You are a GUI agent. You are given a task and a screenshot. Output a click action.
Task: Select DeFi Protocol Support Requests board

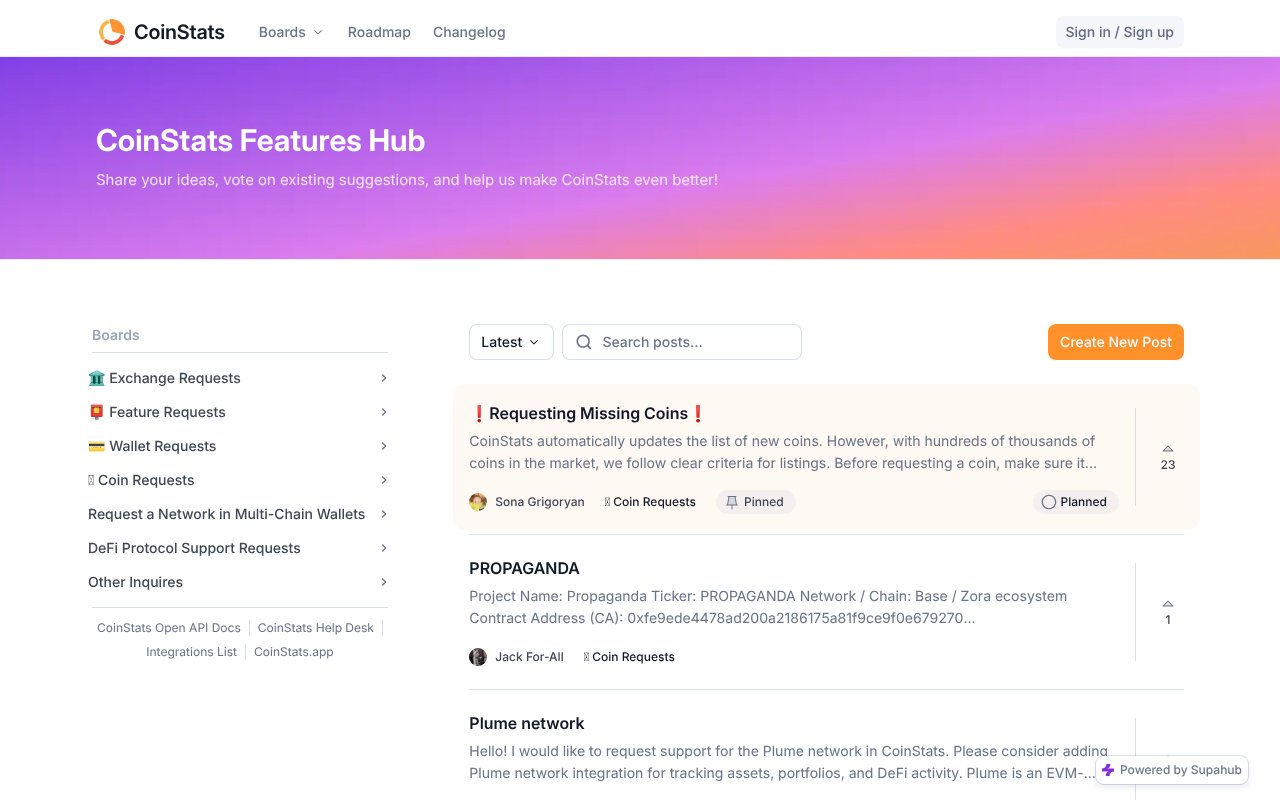(x=194, y=548)
